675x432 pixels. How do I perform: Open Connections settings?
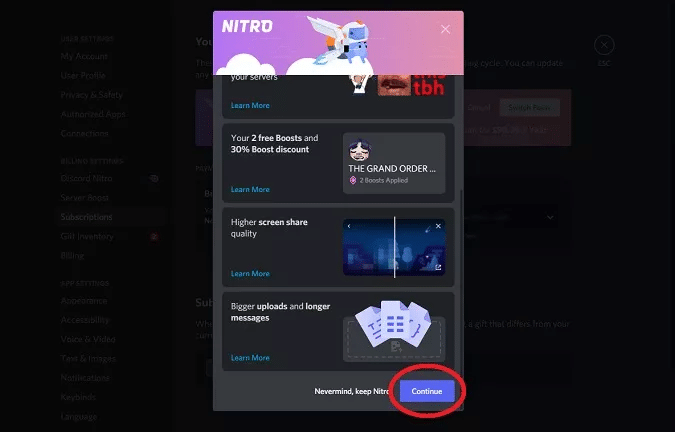coord(84,133)
